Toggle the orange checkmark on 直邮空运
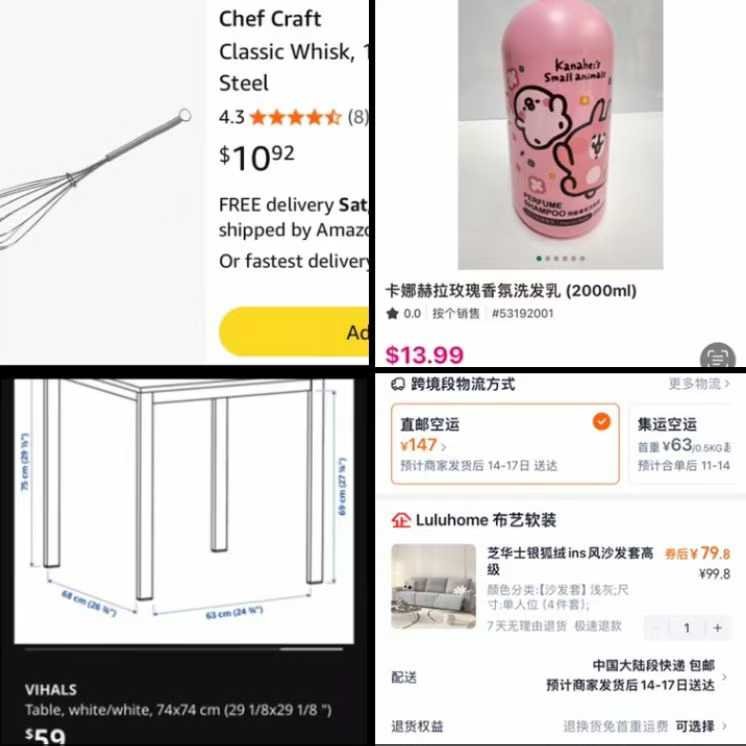The image size is (746, 746). pos(601,422)
